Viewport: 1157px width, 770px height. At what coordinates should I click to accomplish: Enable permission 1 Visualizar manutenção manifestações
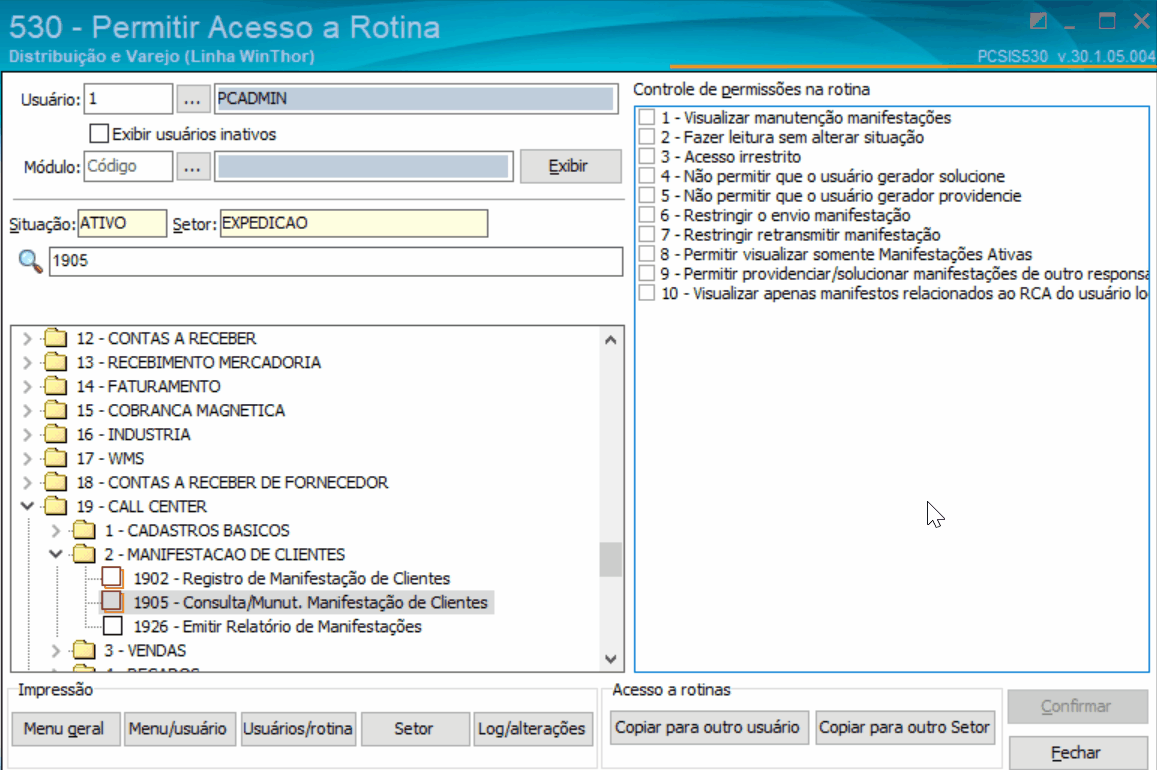(x=647, y=117)
